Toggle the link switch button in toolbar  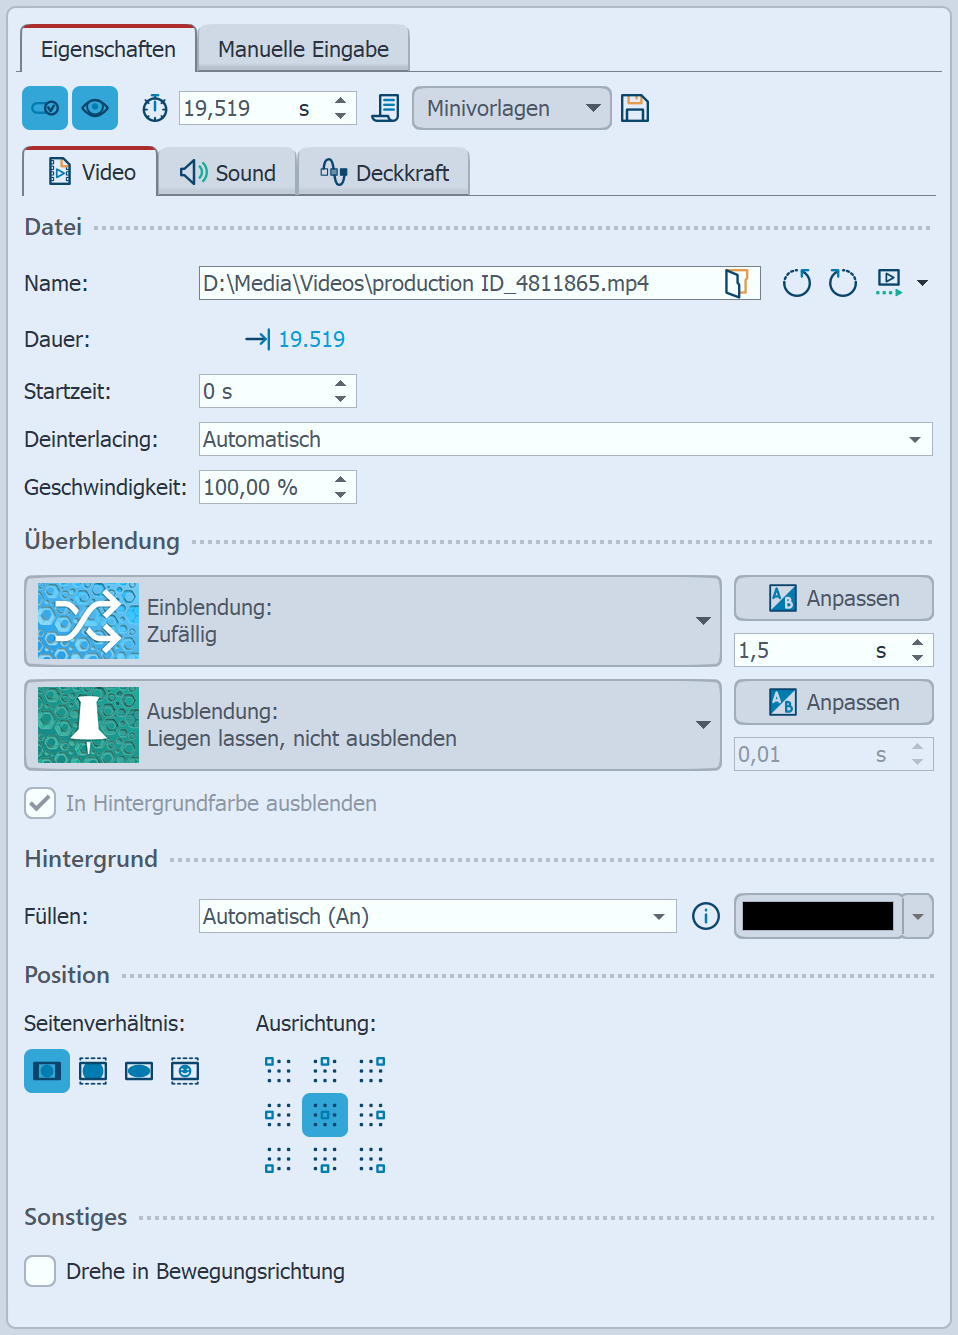tap(45, 108)
